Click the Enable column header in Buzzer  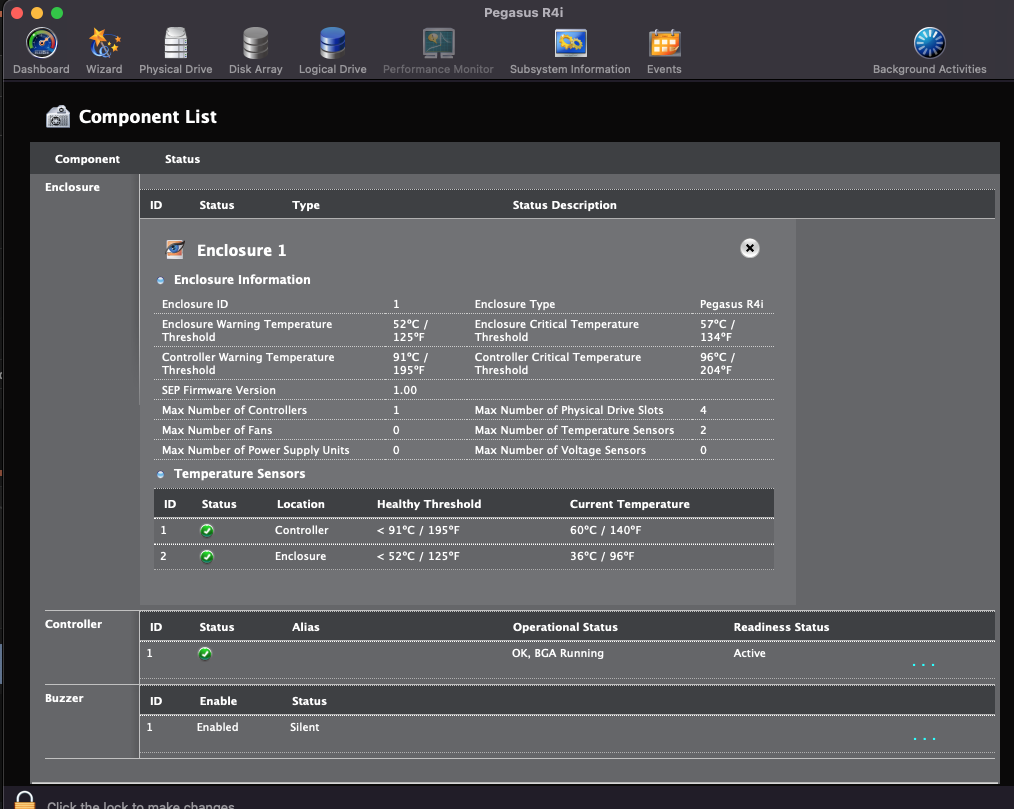(218, 701)
